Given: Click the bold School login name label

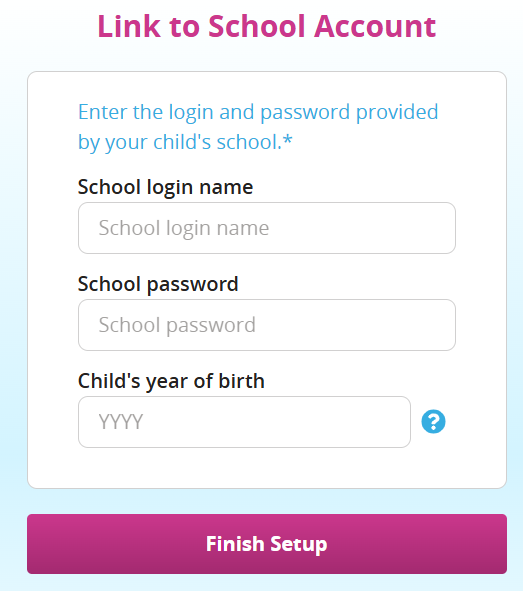Looking at the screenshot, I should (x=165, y=187).
